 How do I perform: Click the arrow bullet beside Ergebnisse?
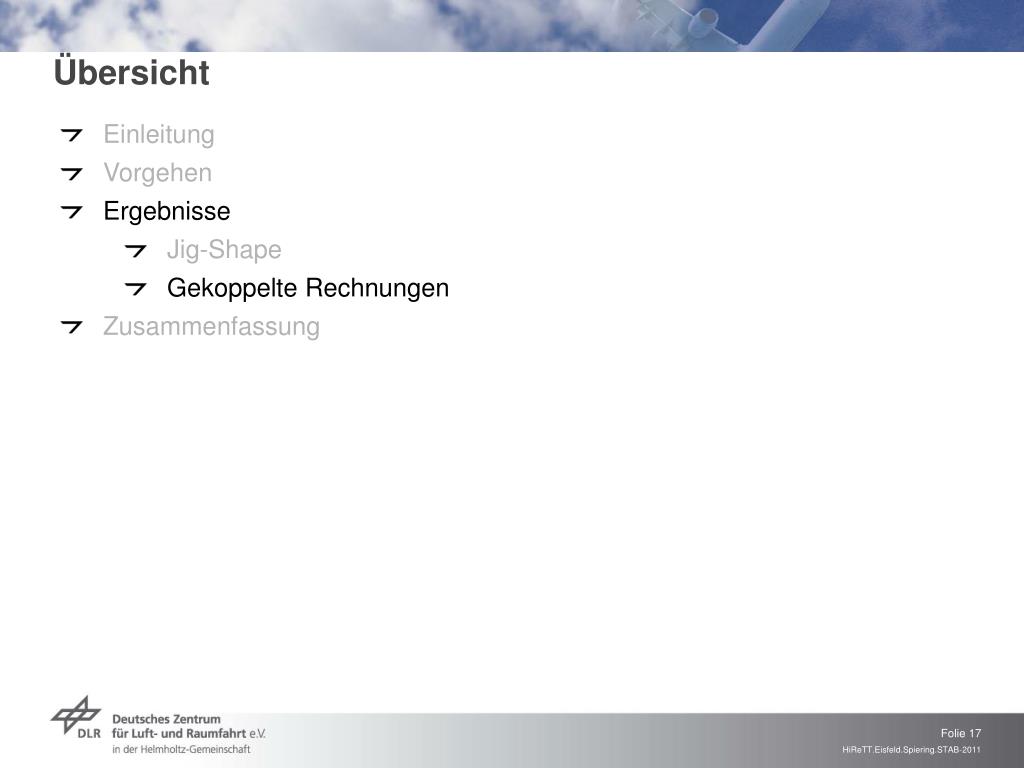(x=71, y=212)
